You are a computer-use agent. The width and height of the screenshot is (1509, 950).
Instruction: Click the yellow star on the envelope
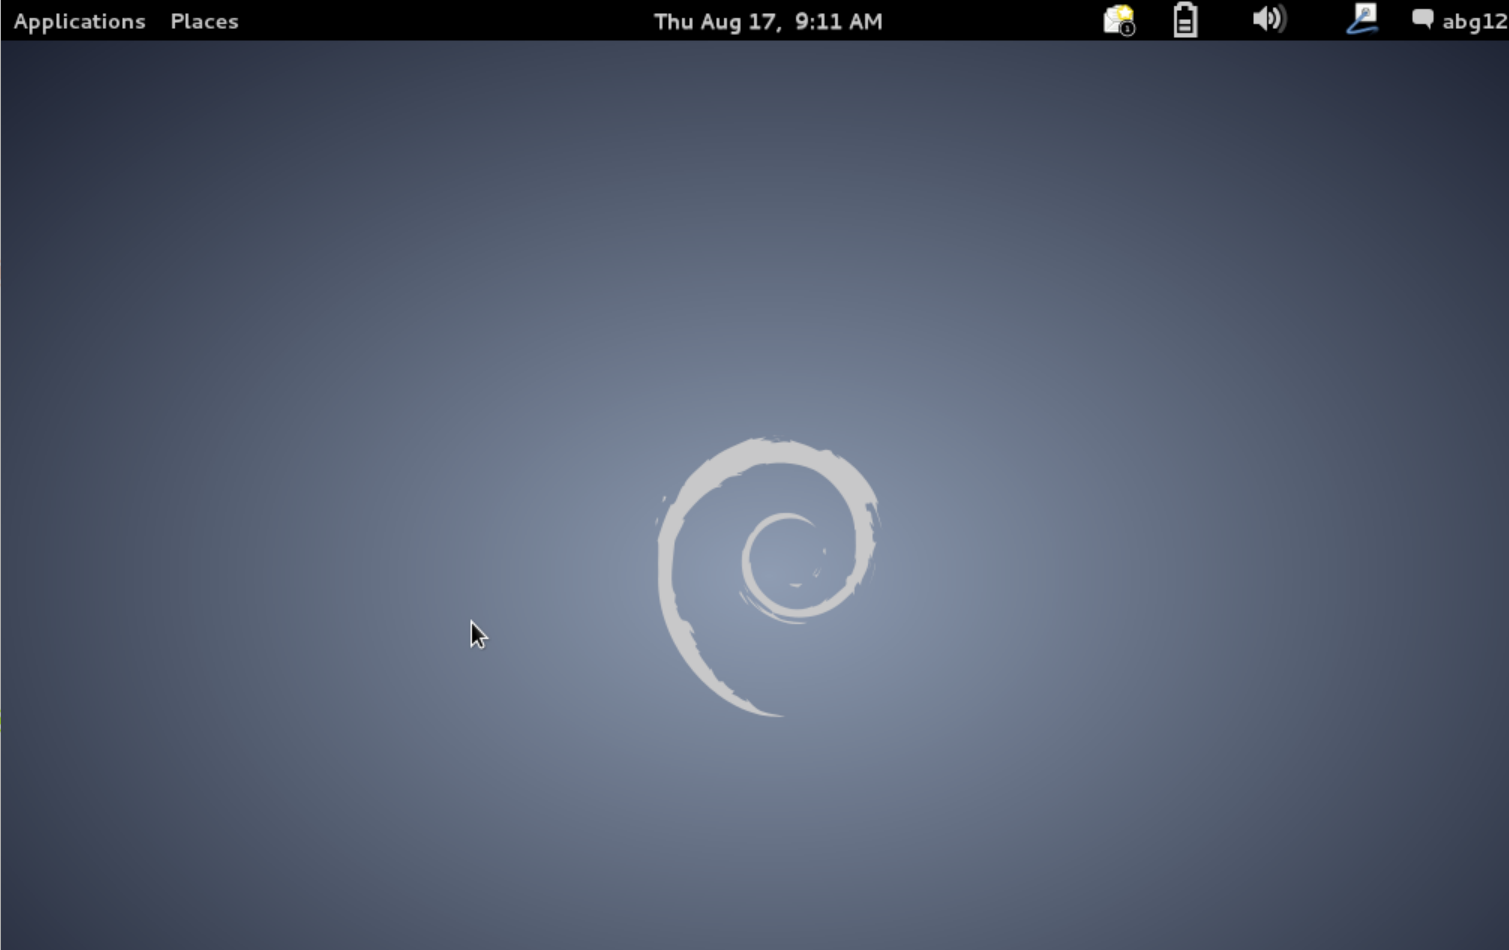(x=1124, y=12)
